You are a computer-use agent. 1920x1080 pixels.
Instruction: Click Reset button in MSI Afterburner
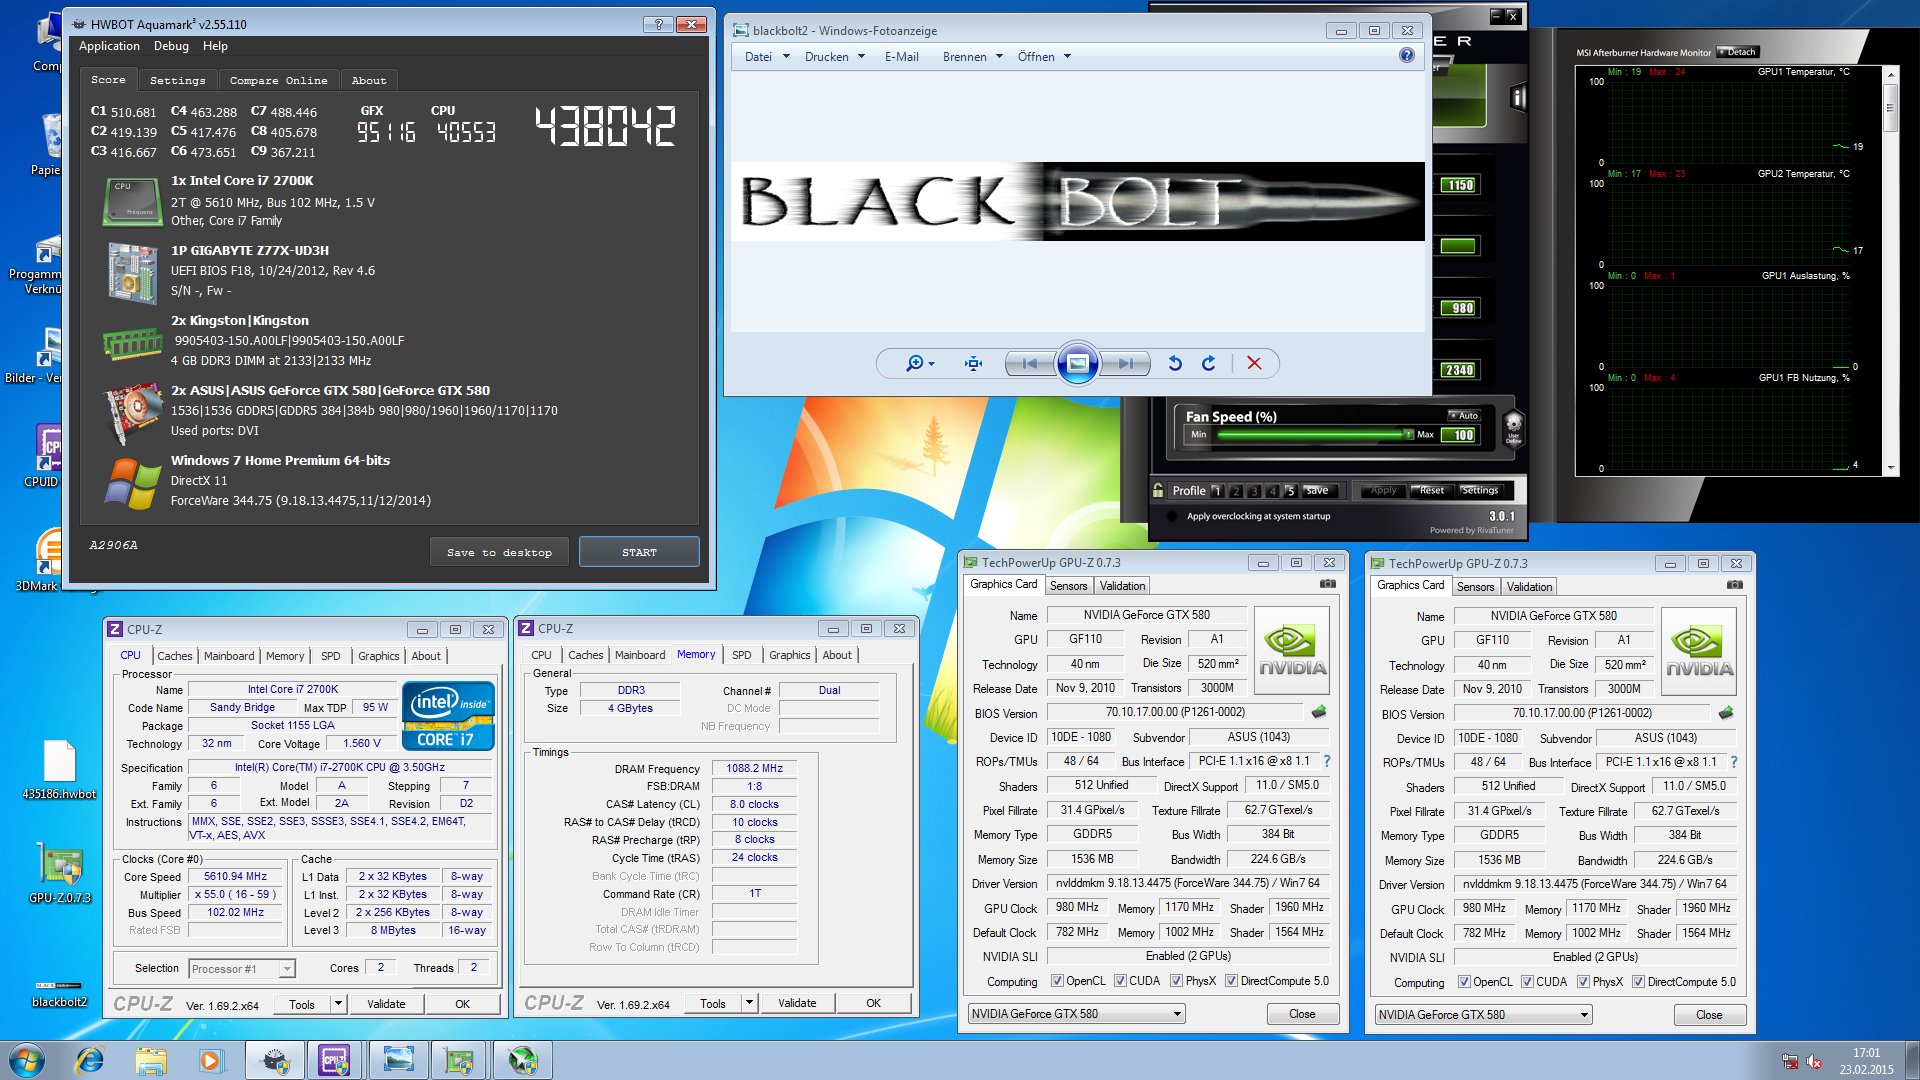[1432, 490]
